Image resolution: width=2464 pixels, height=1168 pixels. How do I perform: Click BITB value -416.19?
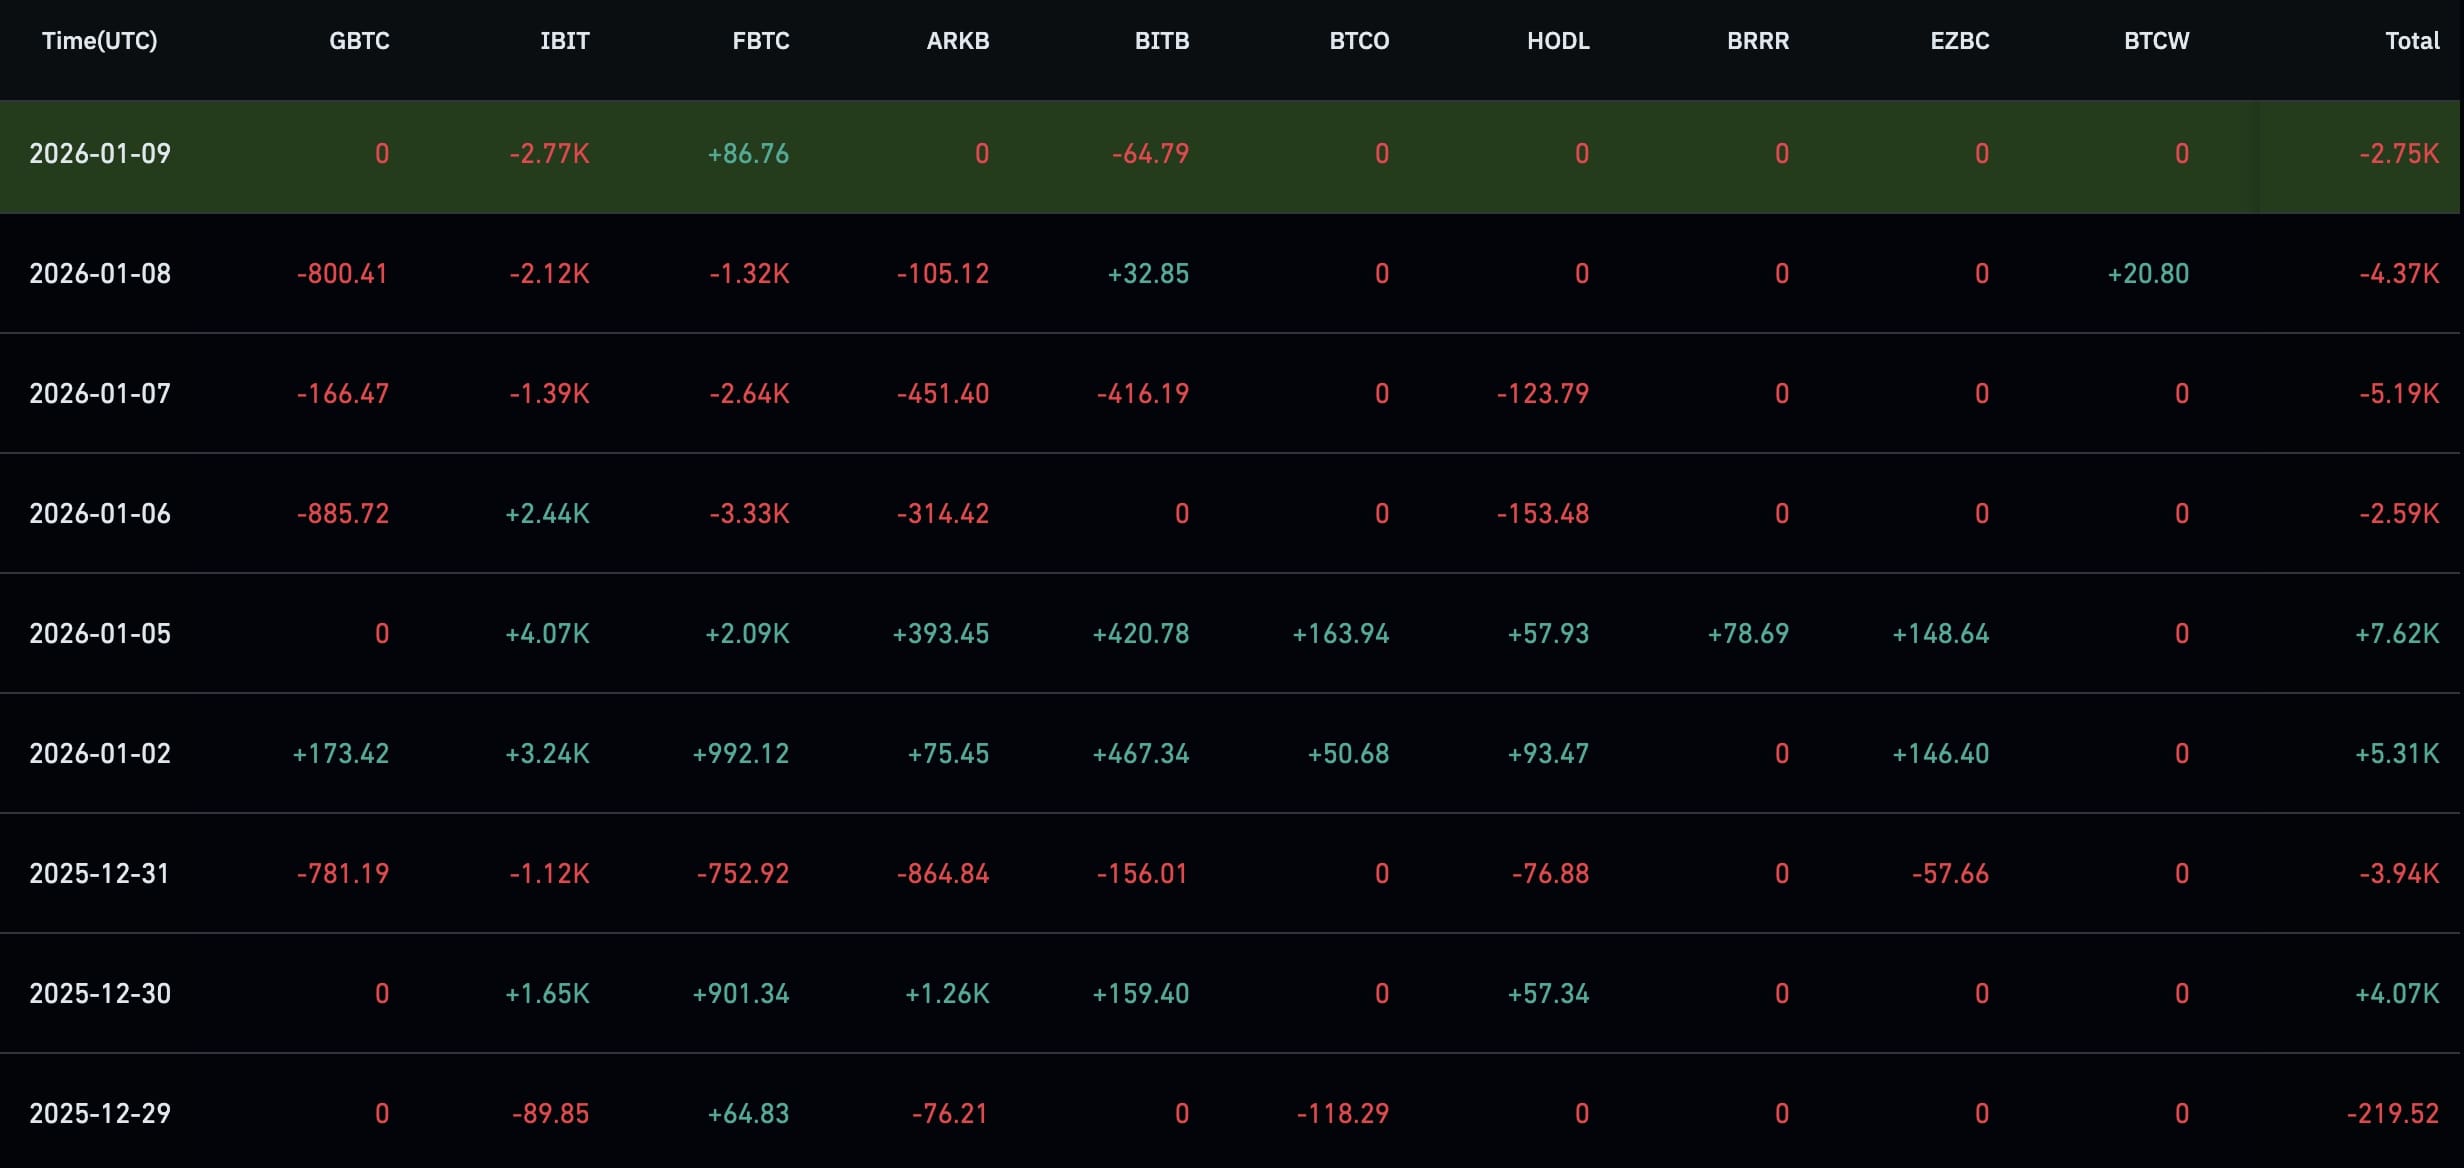pyautogui.click(x=1142, y=393)
